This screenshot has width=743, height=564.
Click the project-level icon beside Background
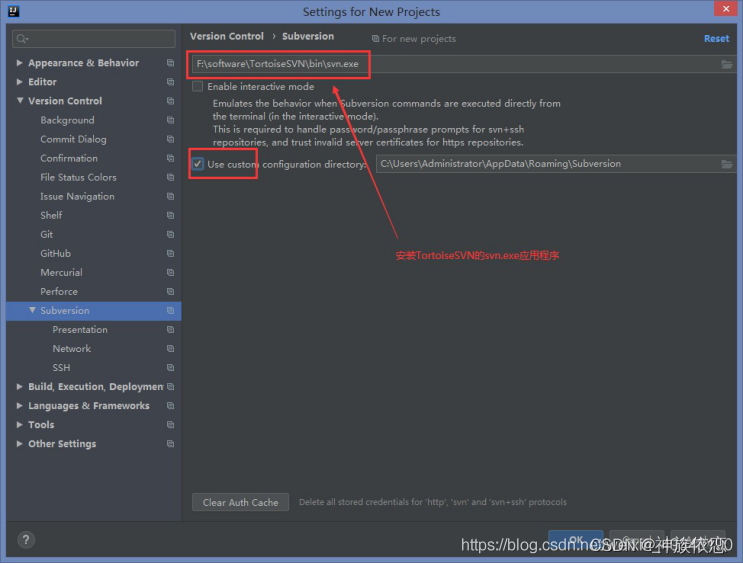171,120
